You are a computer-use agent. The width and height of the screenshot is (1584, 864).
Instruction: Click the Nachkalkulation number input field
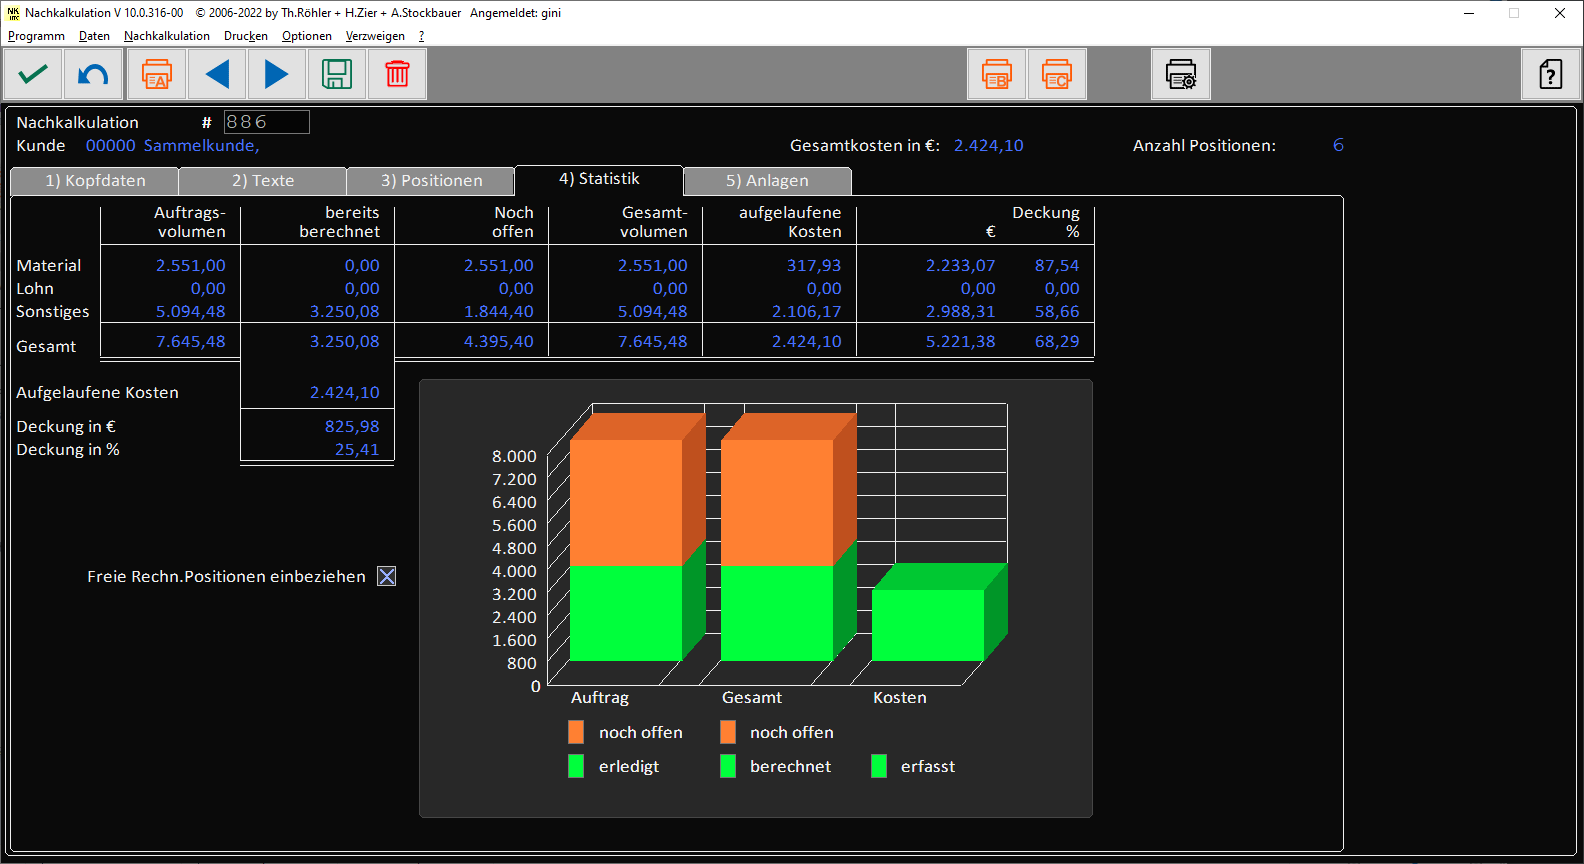pyautogui.click(x=266, y=122)
